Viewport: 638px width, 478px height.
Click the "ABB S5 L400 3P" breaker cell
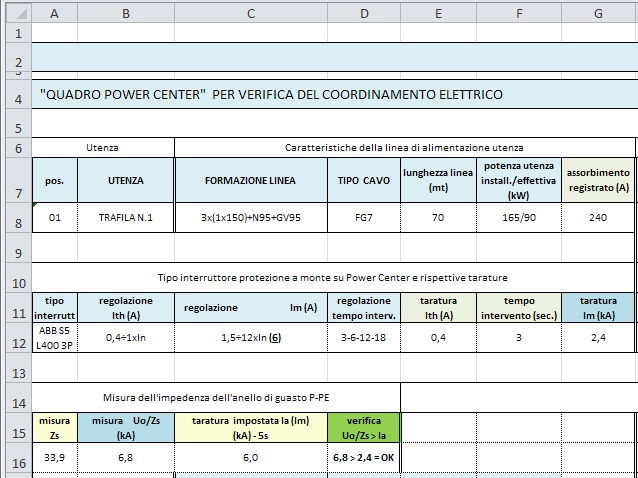(54, 337)
